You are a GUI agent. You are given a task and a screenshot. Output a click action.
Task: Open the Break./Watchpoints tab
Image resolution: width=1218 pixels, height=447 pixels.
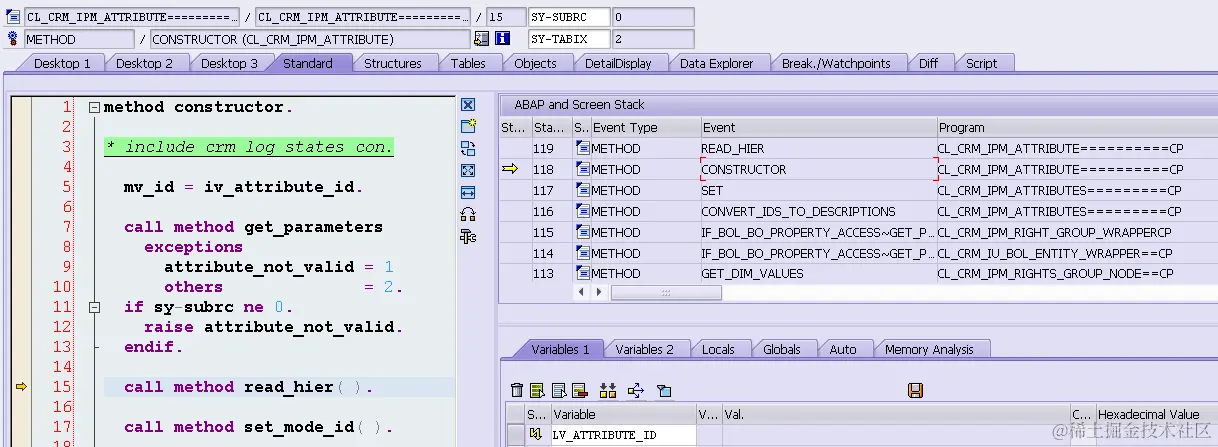[836, 63]
